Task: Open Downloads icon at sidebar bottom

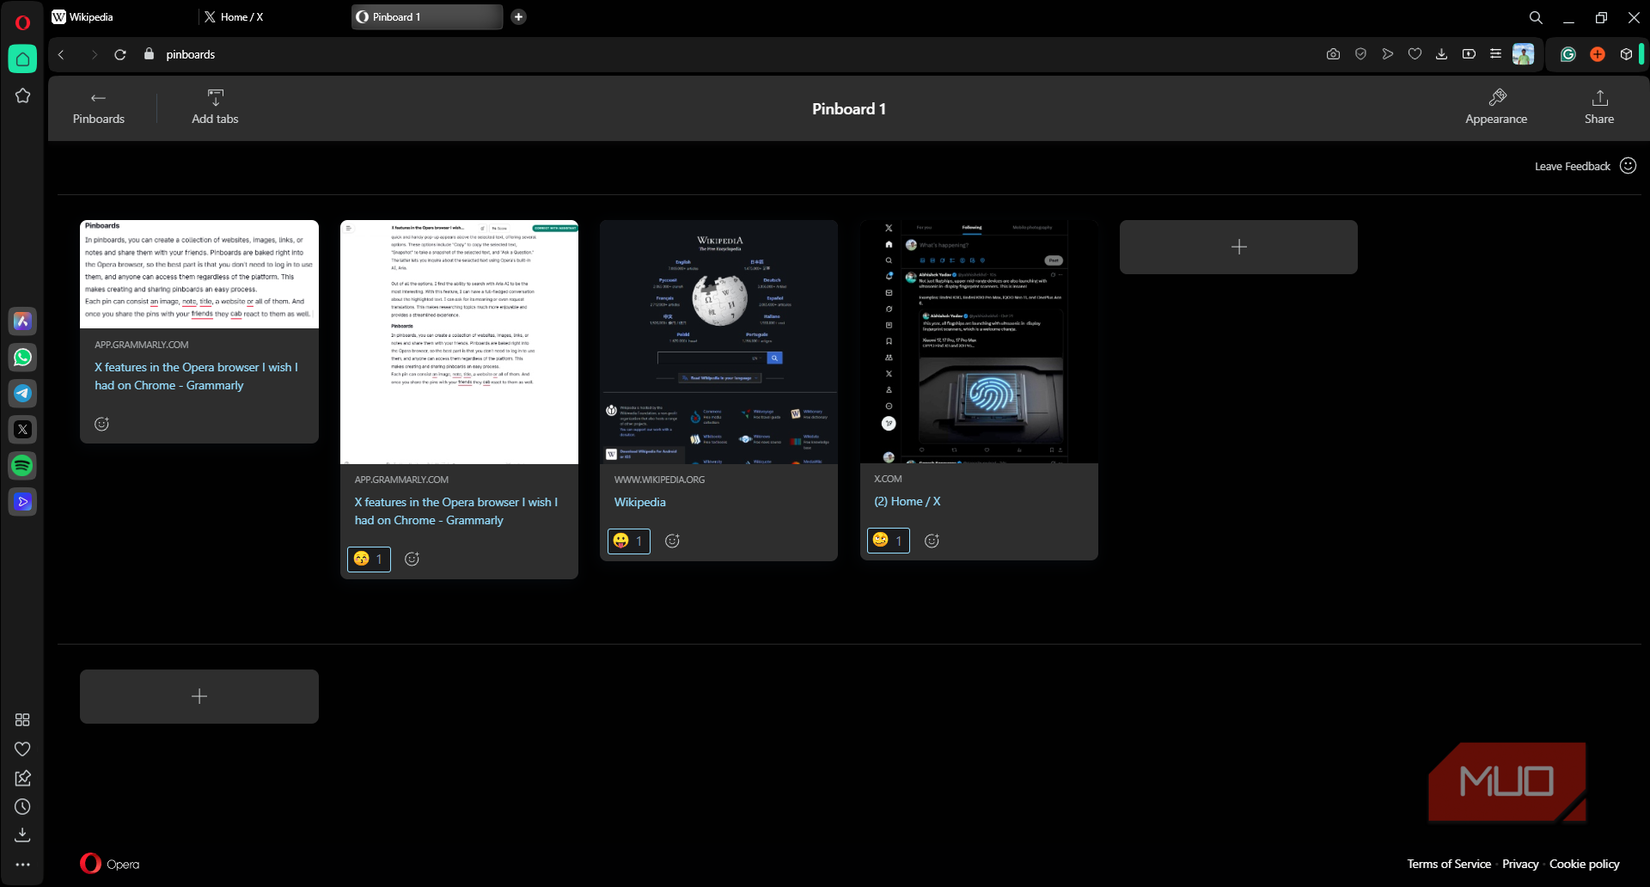Action: coord(22,835)
